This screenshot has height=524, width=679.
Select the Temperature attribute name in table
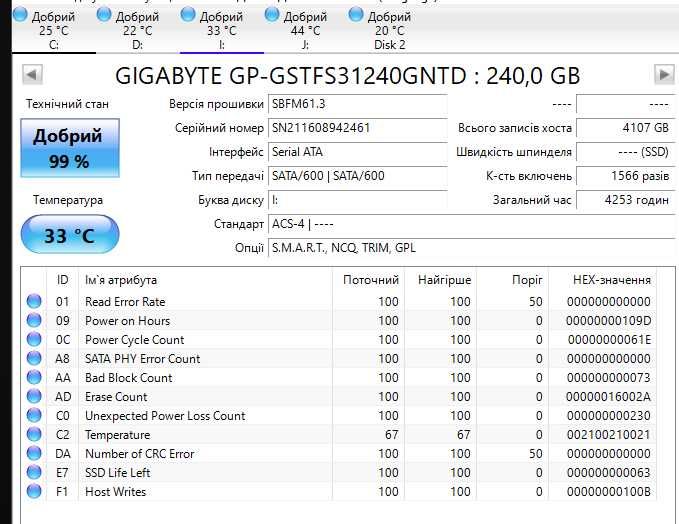(x=117, y=435)
